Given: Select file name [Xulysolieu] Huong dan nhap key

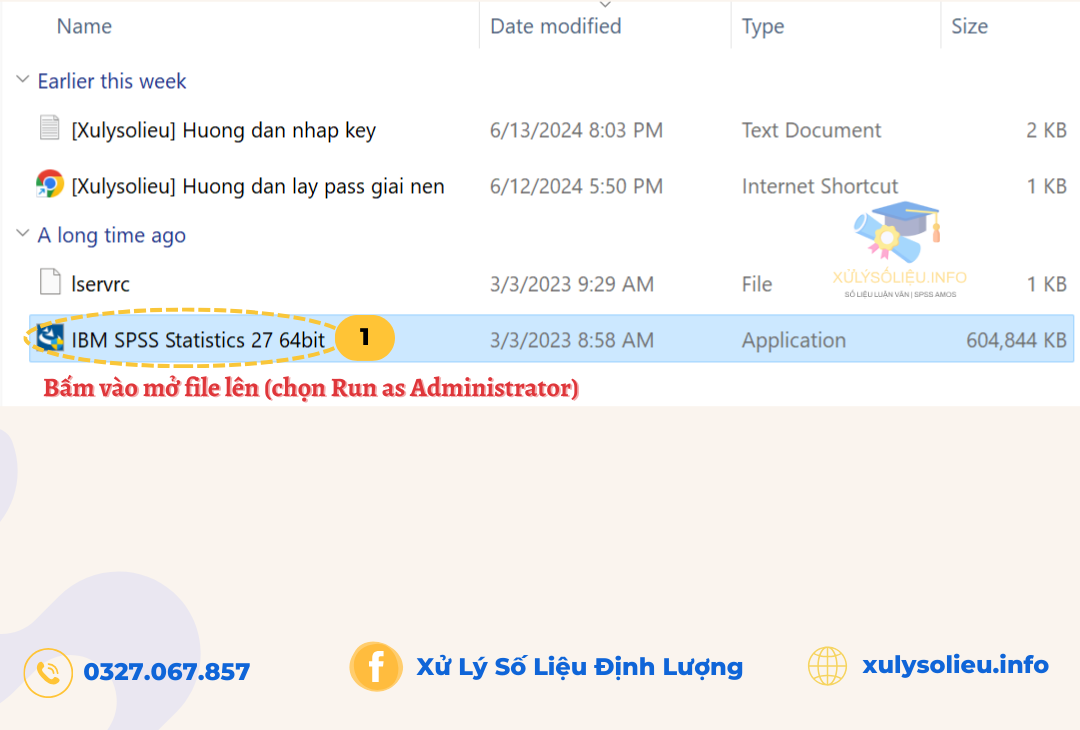Looking at the screenshot, I should click(x=224, y=130).
